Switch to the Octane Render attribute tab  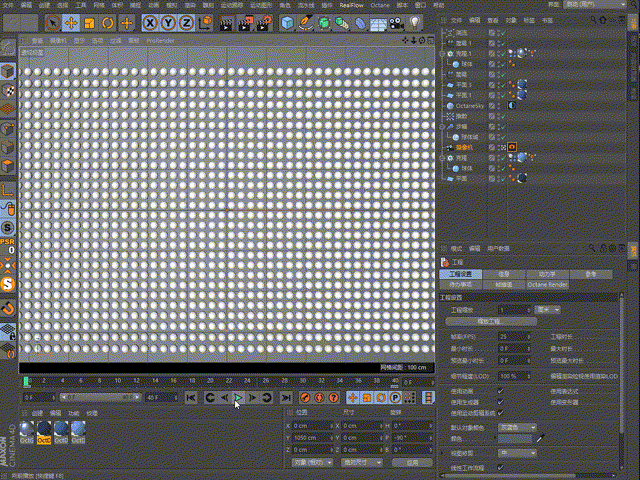click(547, 284)
